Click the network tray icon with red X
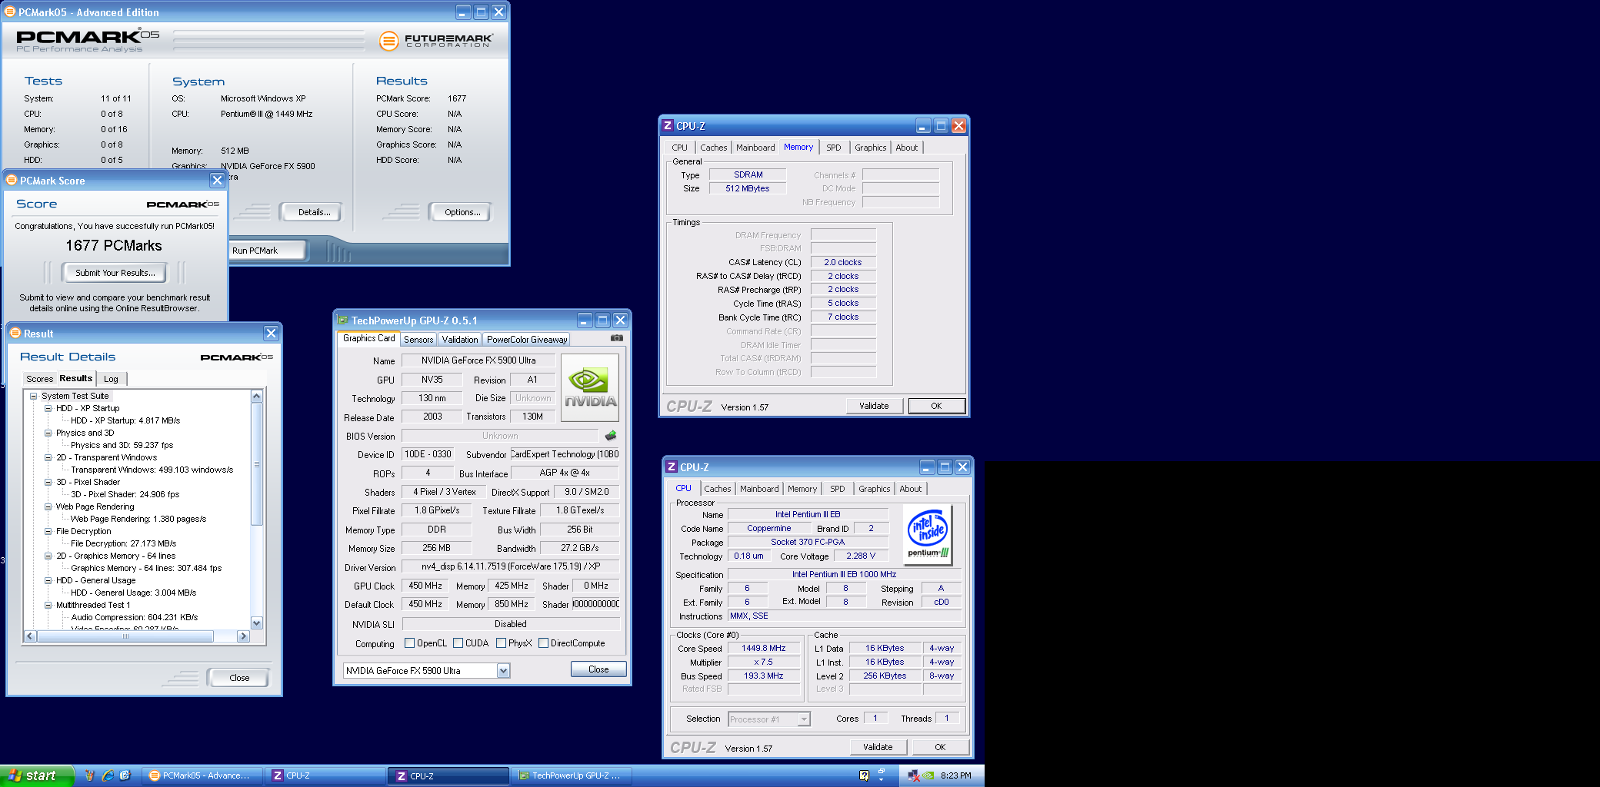Image resolution: width=1600 pixels, height=787 pixels. tap(913, 775)
